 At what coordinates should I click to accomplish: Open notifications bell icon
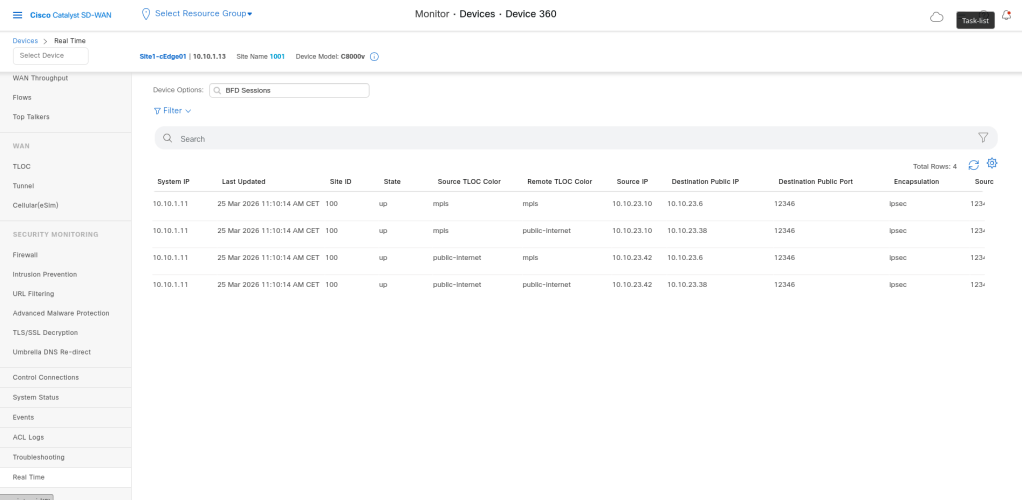coord(1007,15)
